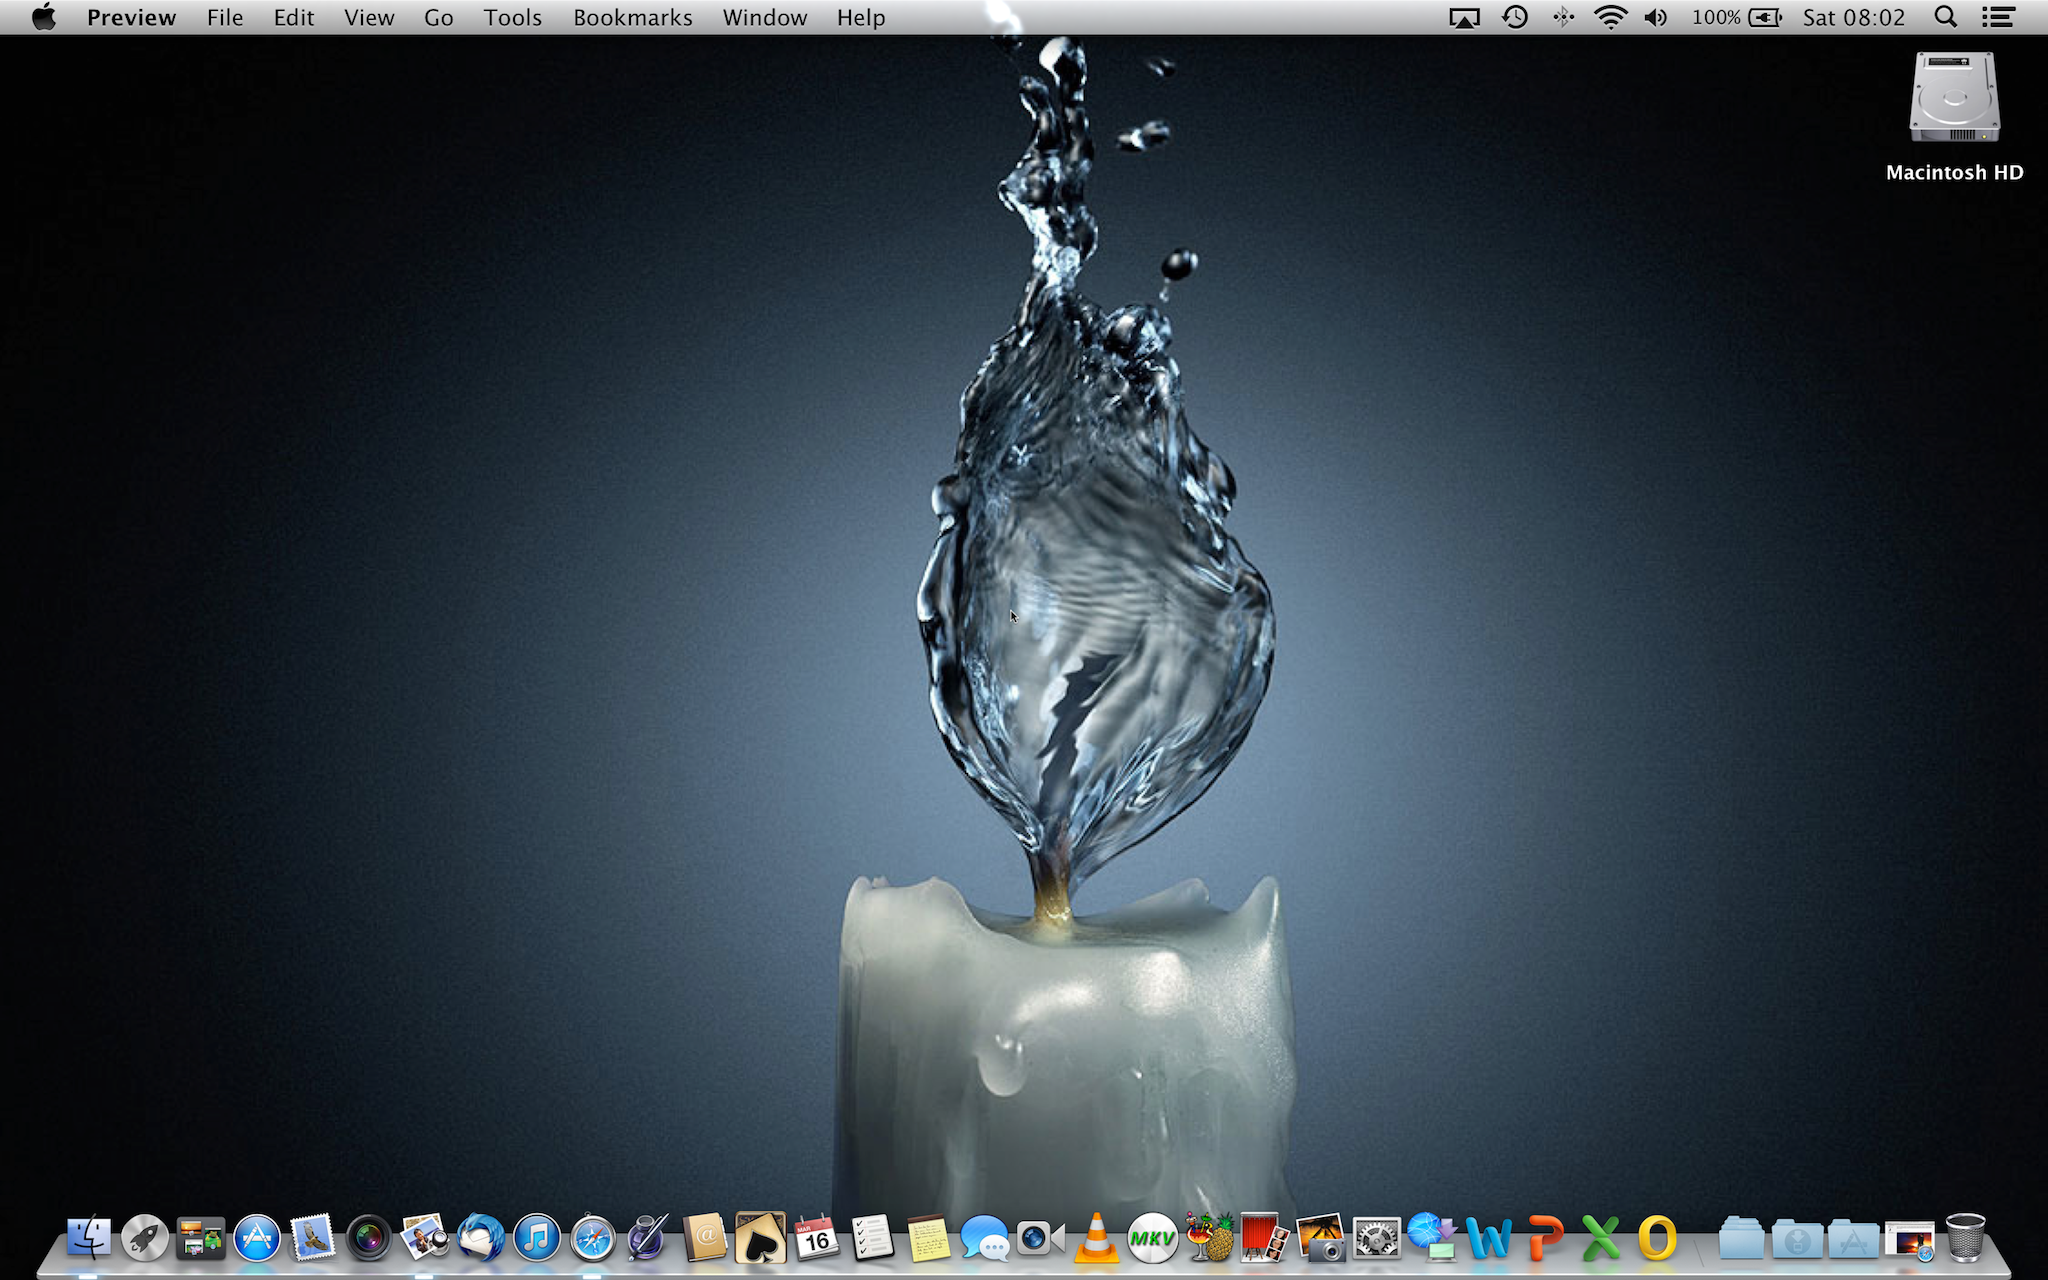Open the Tools menu
Image resolution: width=2048 pixels, height=1280 pixels.
[512, 17]
